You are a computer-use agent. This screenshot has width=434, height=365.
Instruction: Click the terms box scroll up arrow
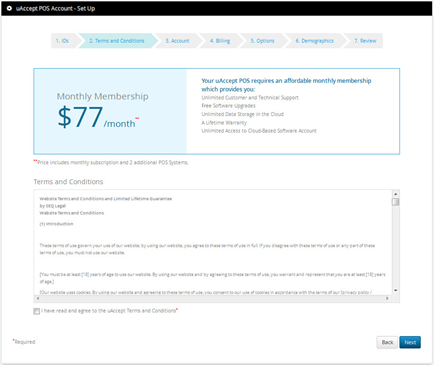click(x=396, y=194)
